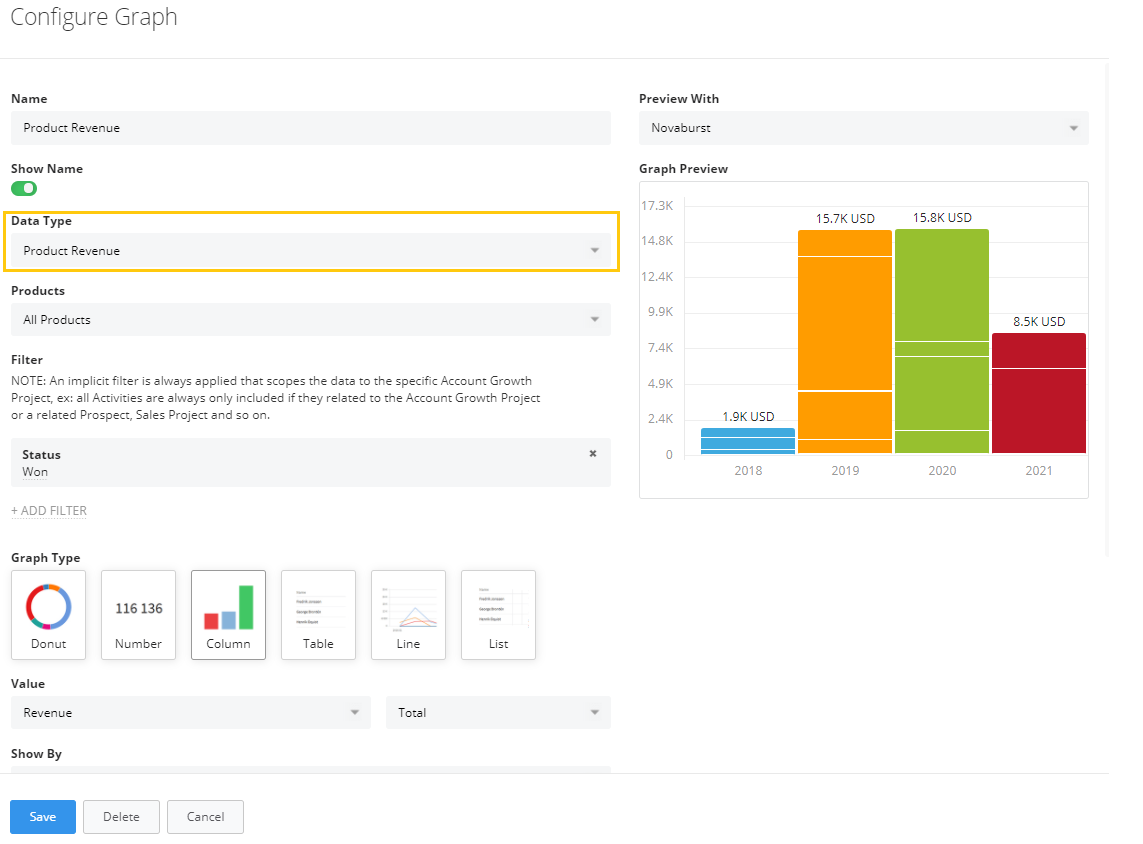Delete the Product Revenue graph
The width and height of the screenshot is (1143, 844).
(x=121, y=816)
